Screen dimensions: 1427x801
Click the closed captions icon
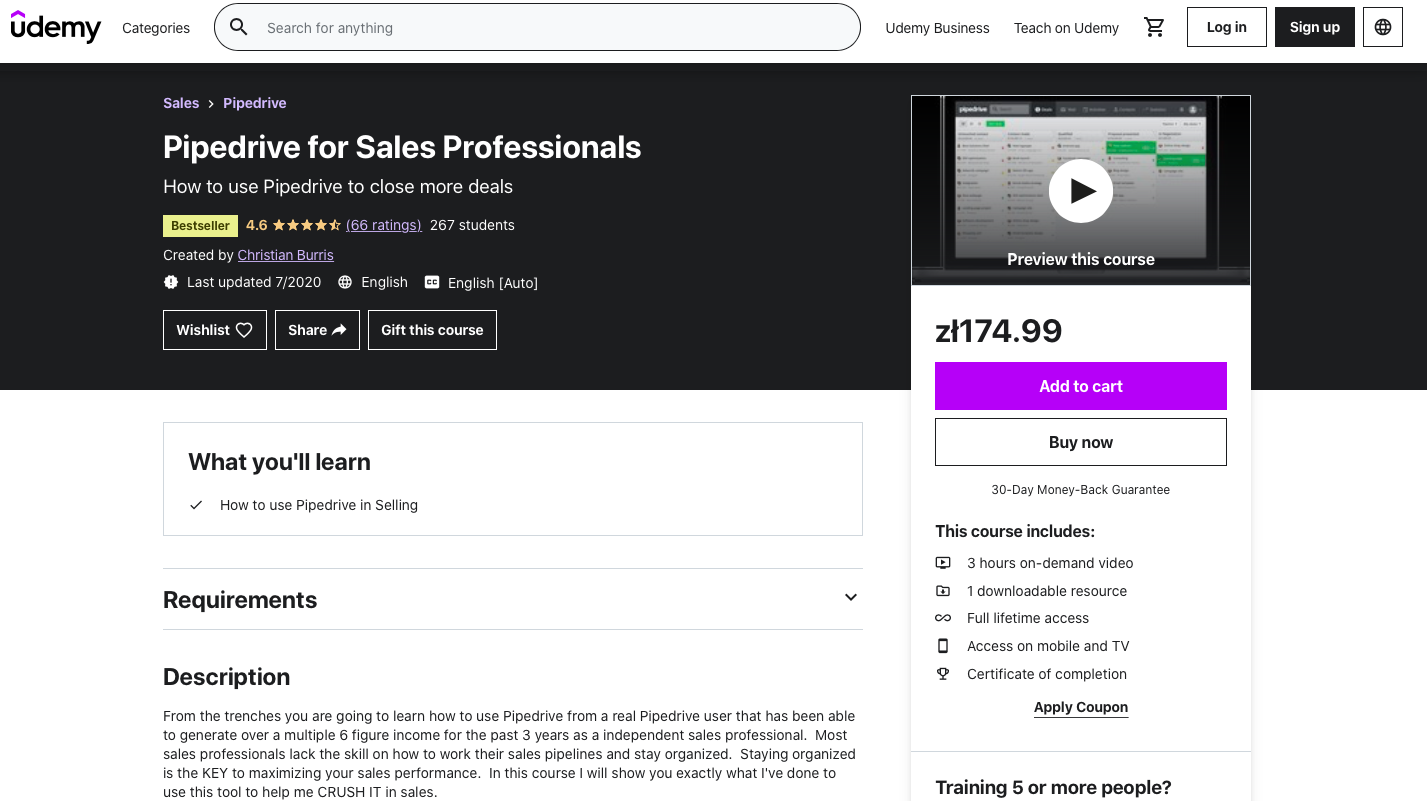432,283
